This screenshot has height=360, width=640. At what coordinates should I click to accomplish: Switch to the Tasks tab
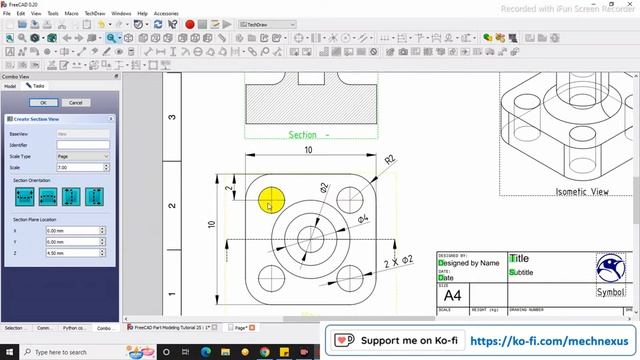tap(36, 86)
